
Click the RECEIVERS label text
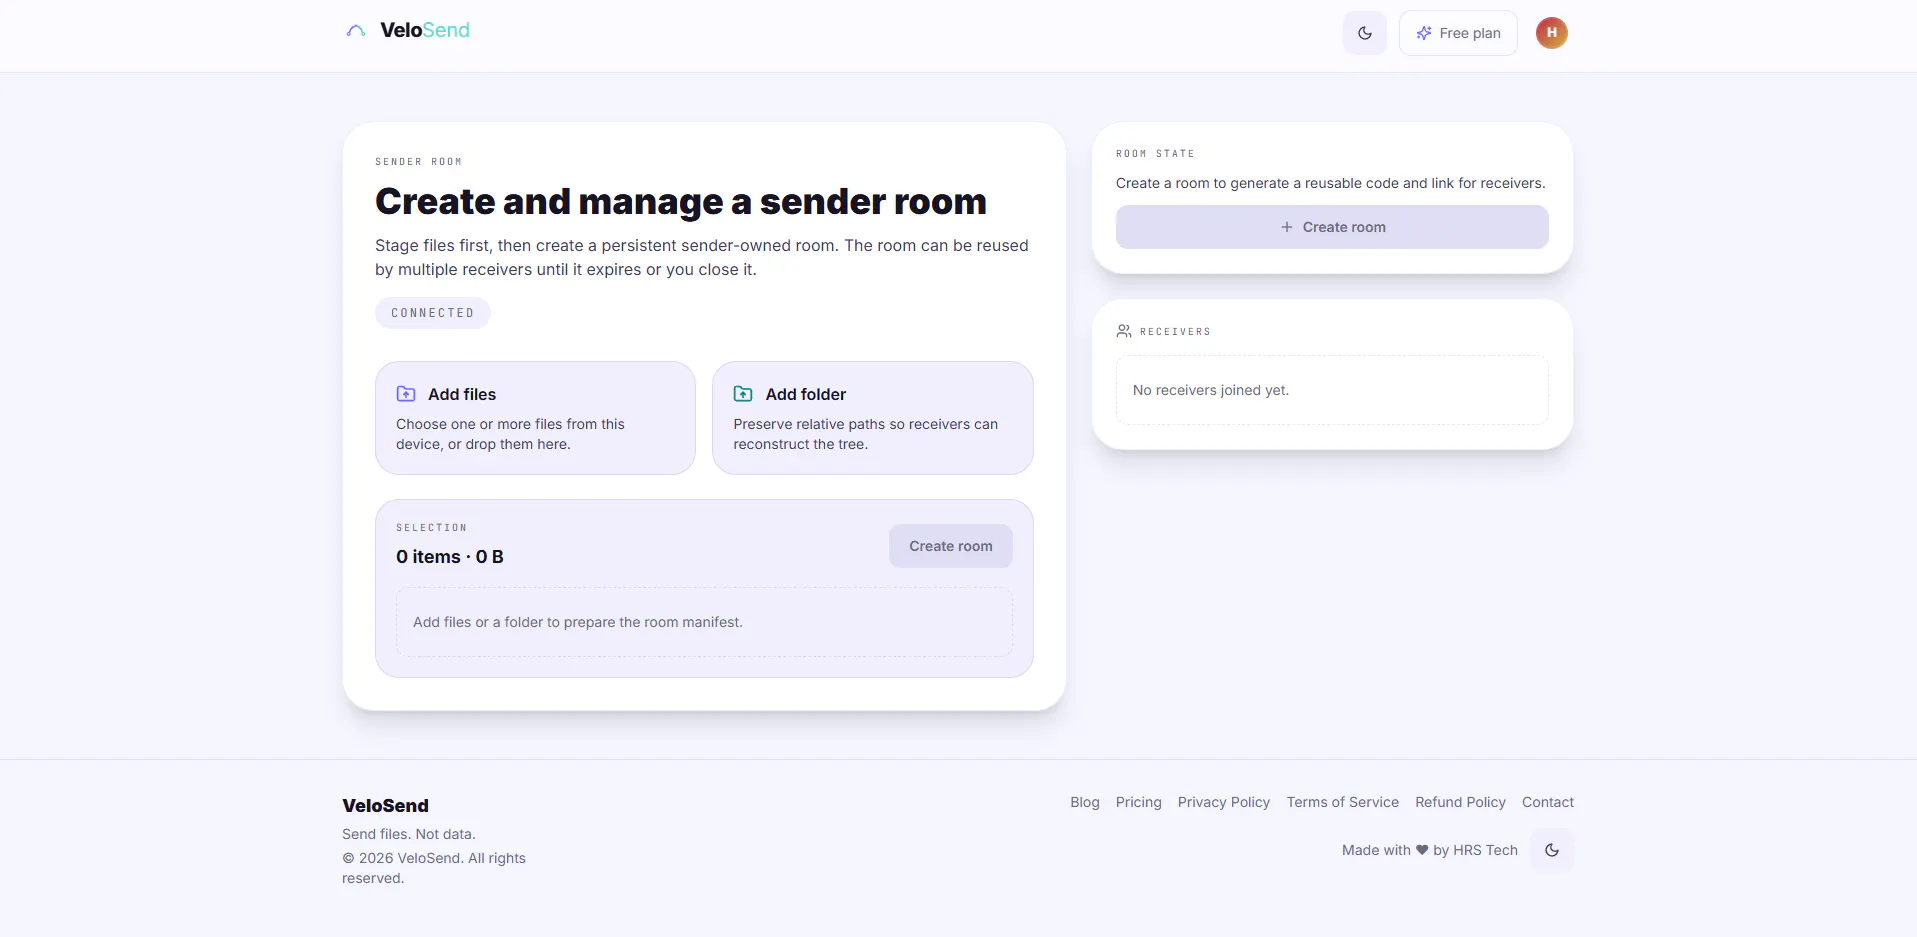(x=1175, y=331)
